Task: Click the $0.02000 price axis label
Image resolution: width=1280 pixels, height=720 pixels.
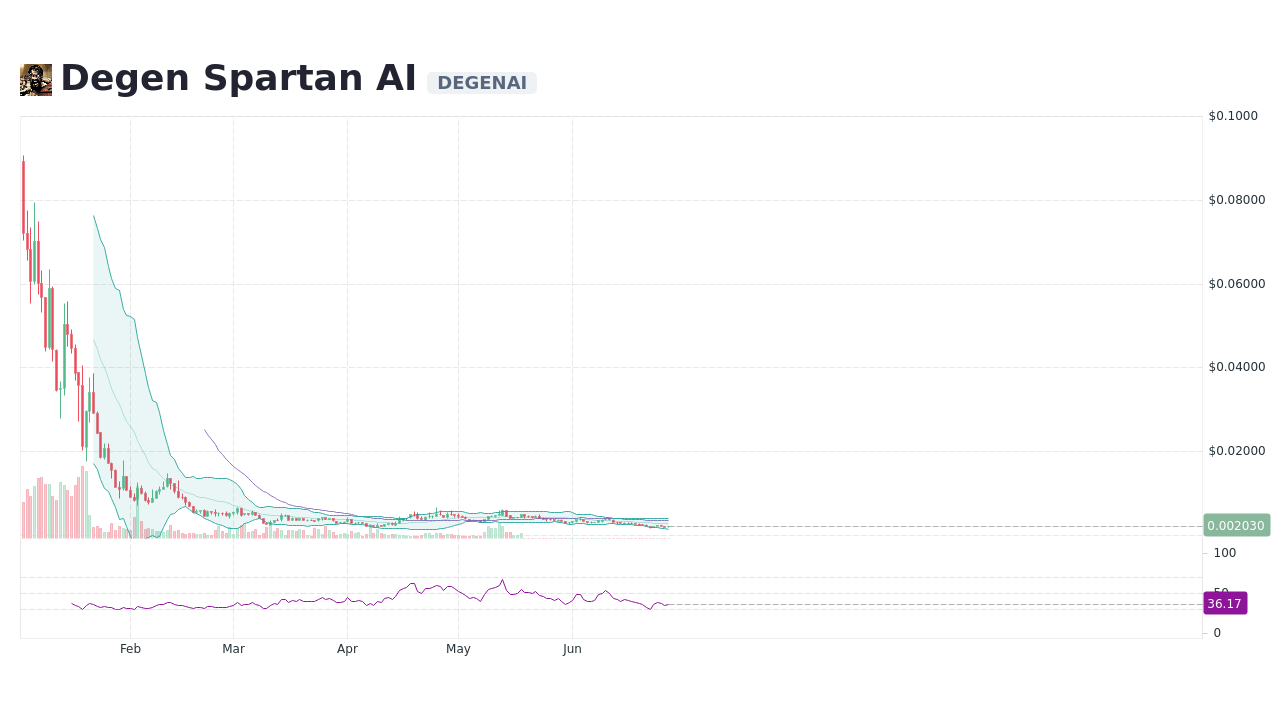Action: pyautogui.click(x=1237, y=450)
